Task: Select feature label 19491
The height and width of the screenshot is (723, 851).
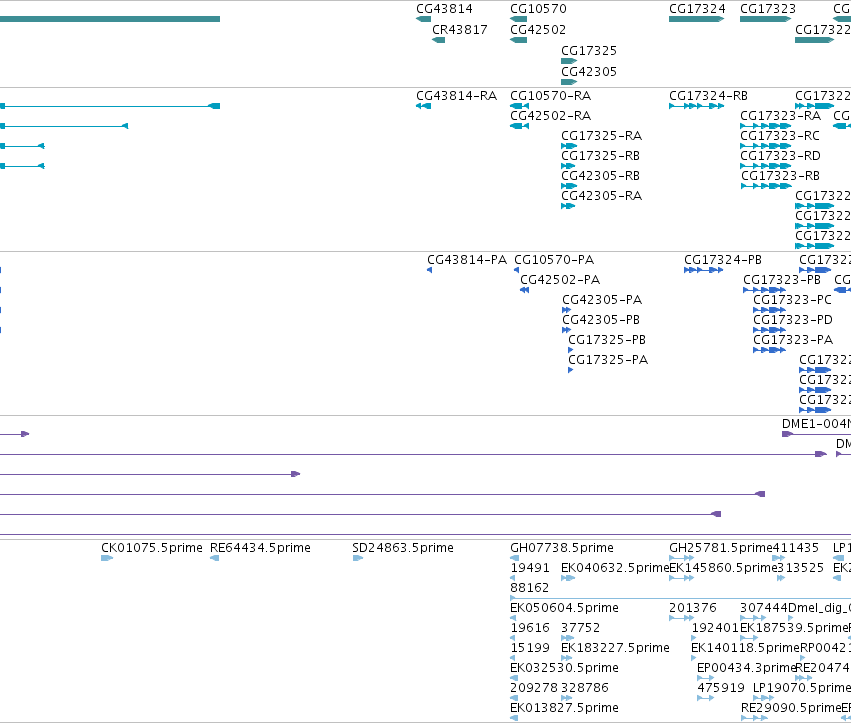Action: click(530, 568)
